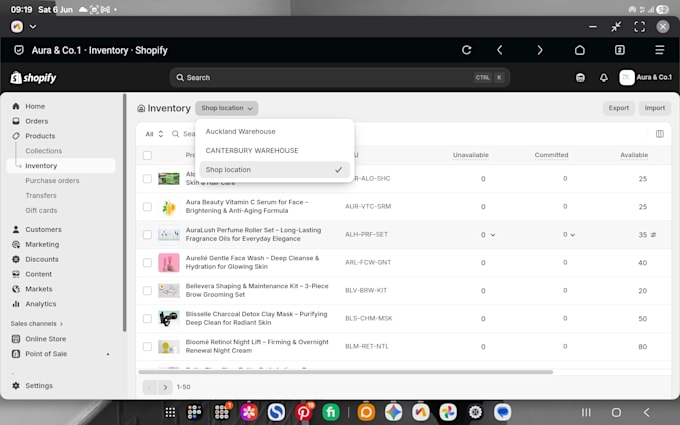Click the Discounts sidebar icon

[x=16, y=259]
